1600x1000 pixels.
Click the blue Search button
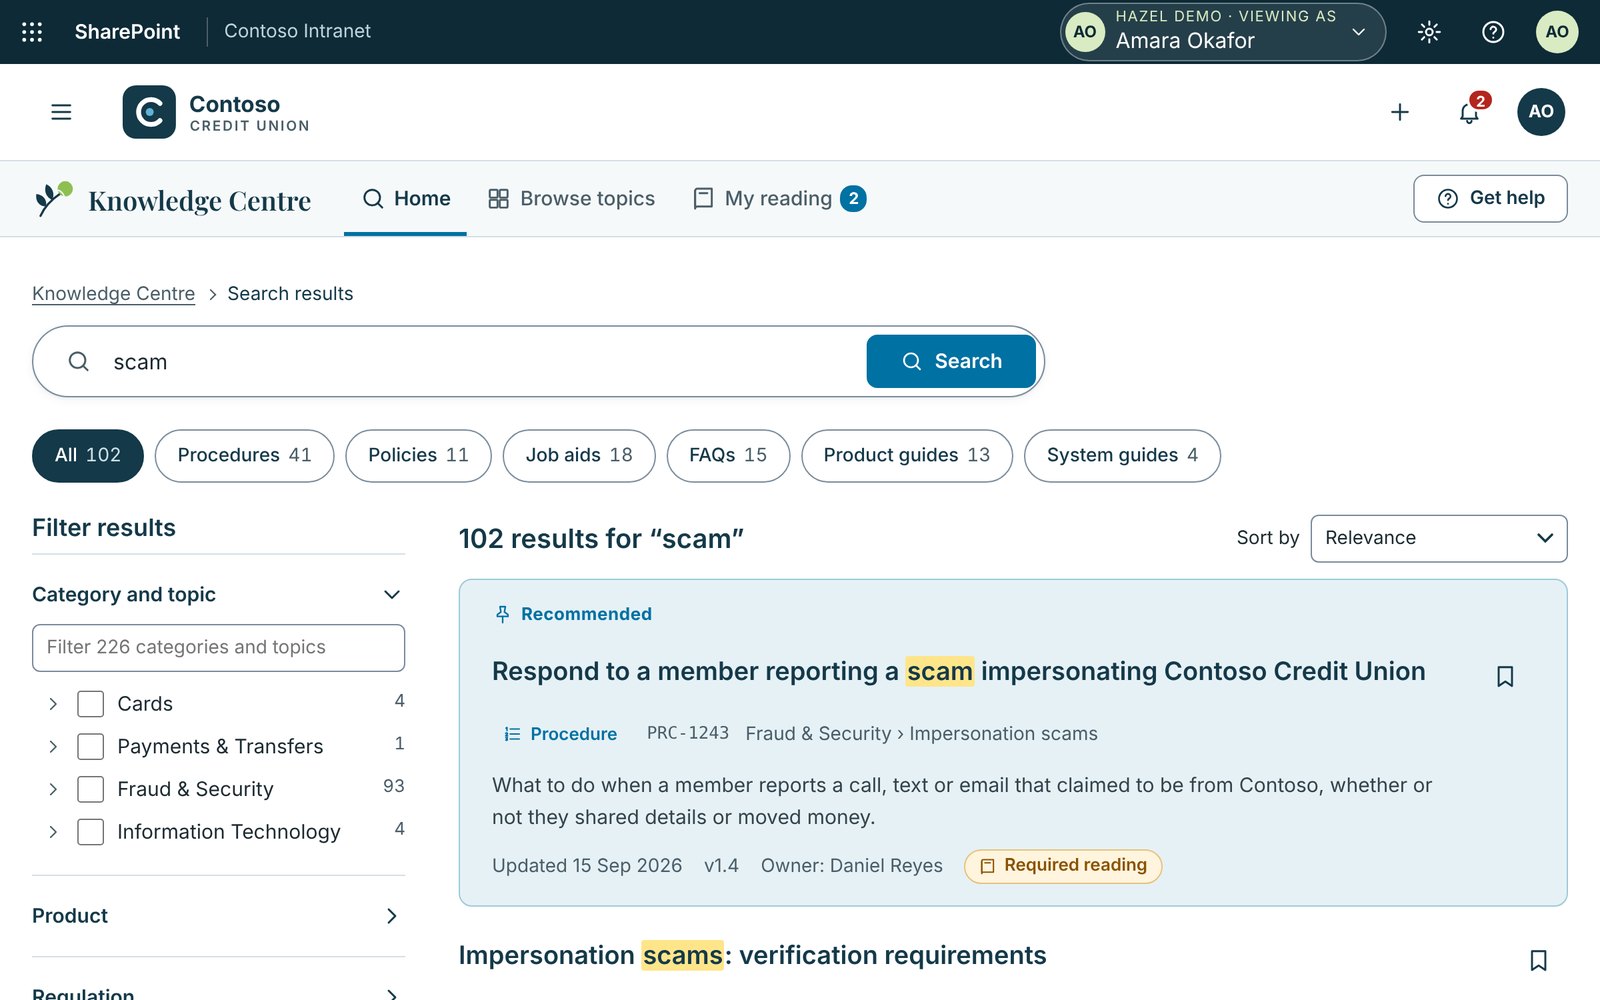pyautogui.click(x=951, y=361)
